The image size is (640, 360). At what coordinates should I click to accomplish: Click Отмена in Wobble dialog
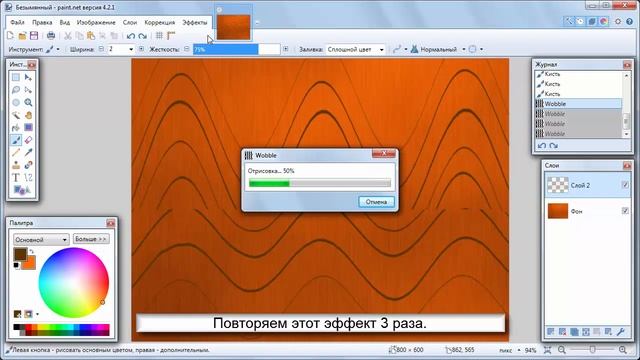click(376, 202)
